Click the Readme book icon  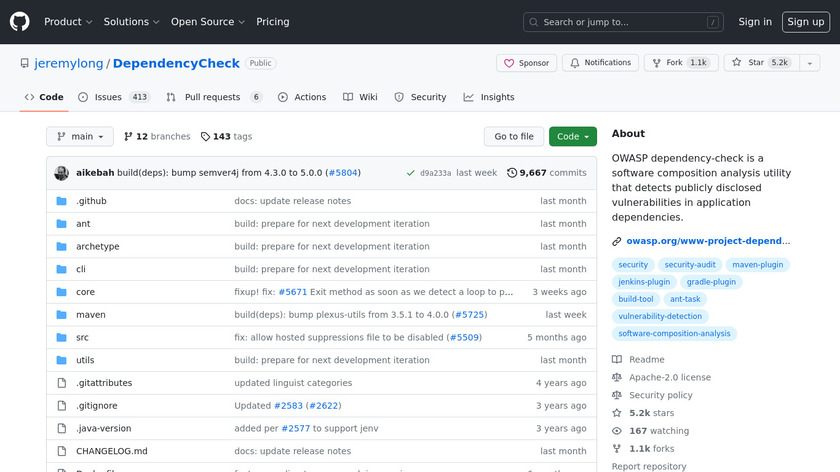coord(617,359)
